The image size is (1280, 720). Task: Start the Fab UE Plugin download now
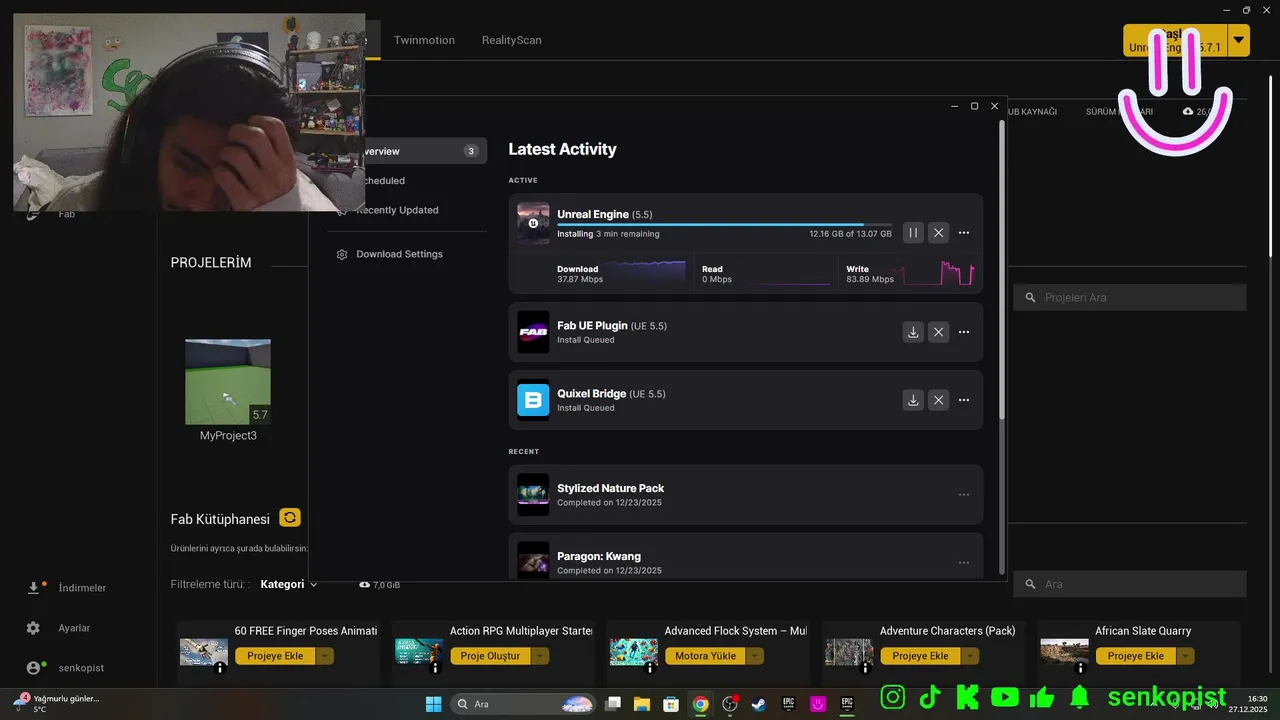coord(912,332)
